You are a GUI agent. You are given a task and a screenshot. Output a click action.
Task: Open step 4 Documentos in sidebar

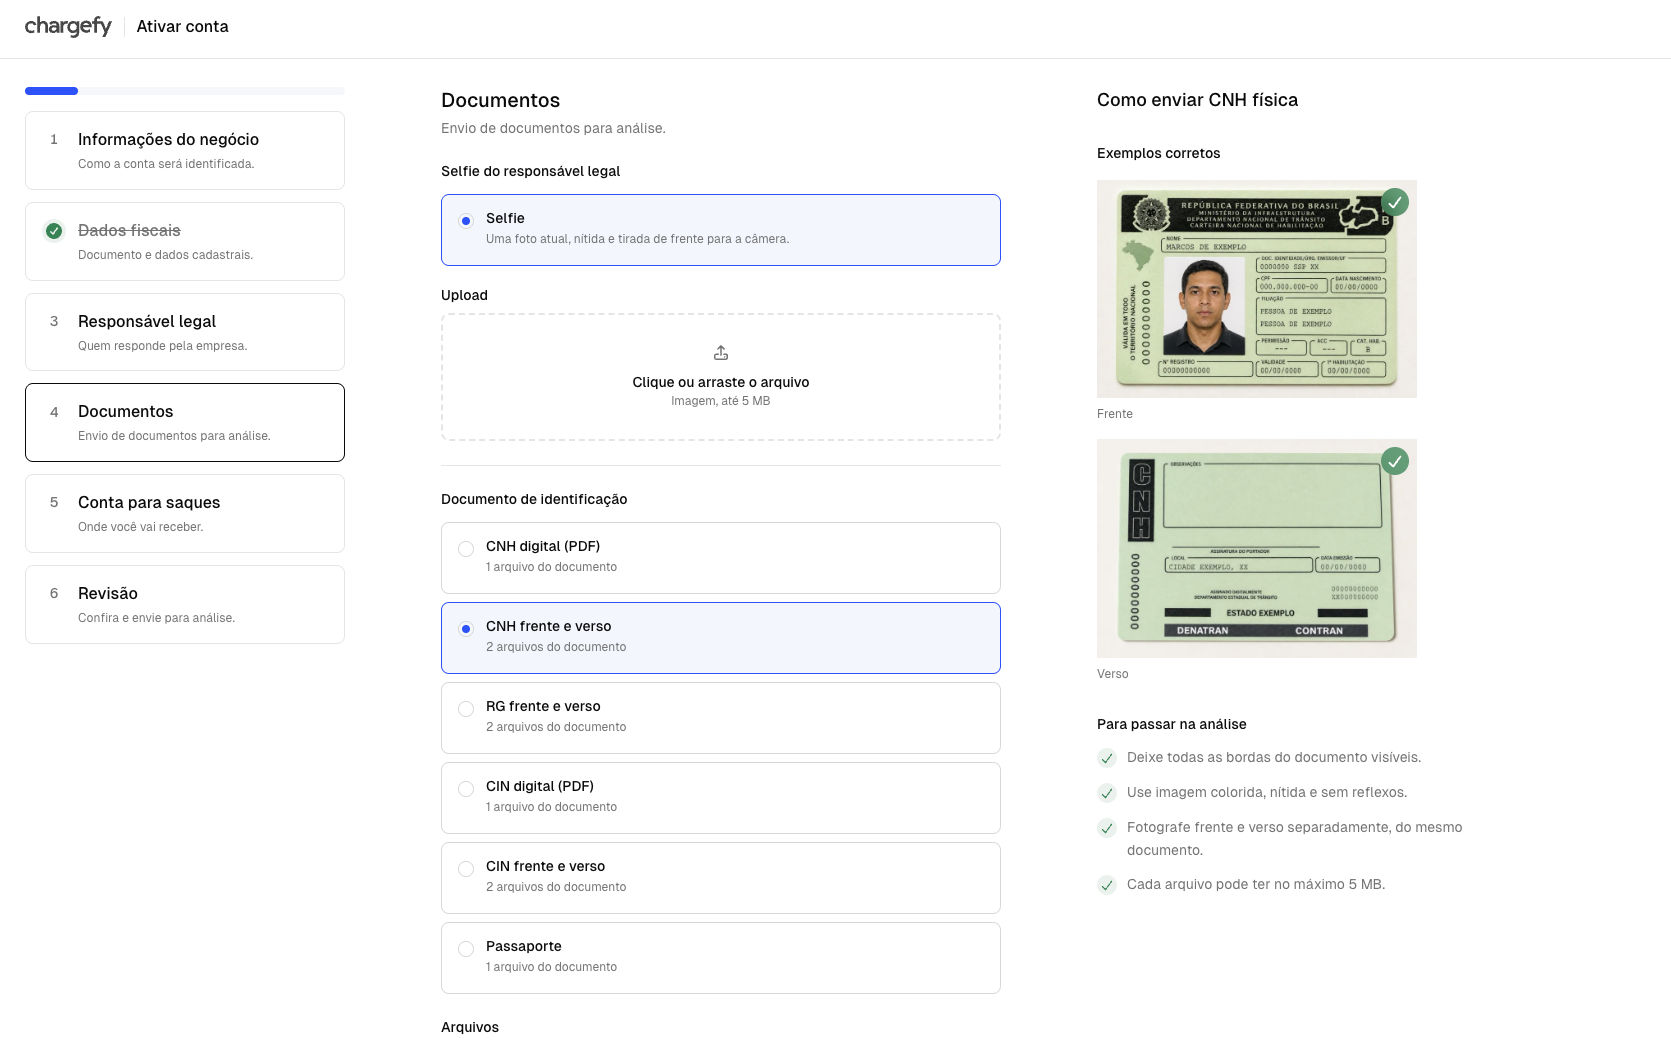[185, 422]
